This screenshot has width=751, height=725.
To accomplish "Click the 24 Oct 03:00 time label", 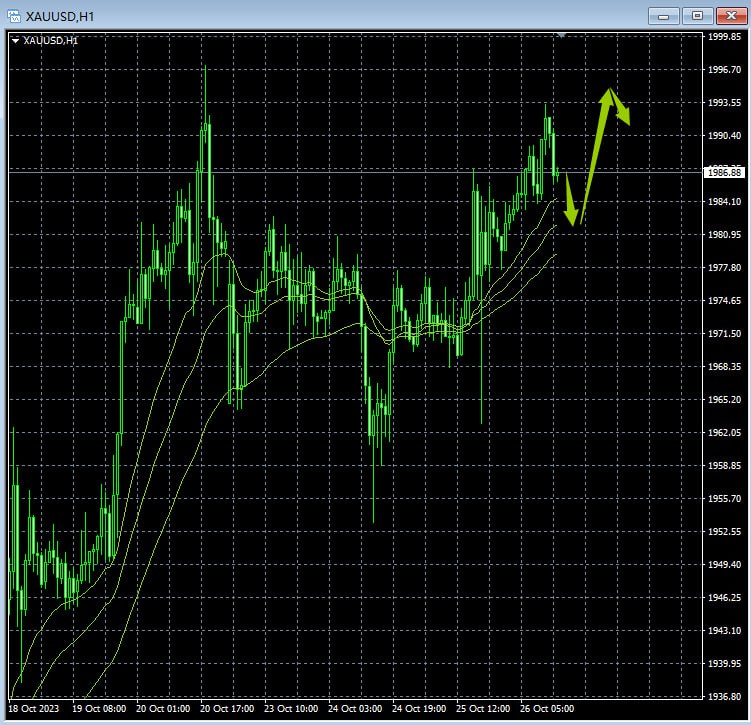I will [353, 708].
